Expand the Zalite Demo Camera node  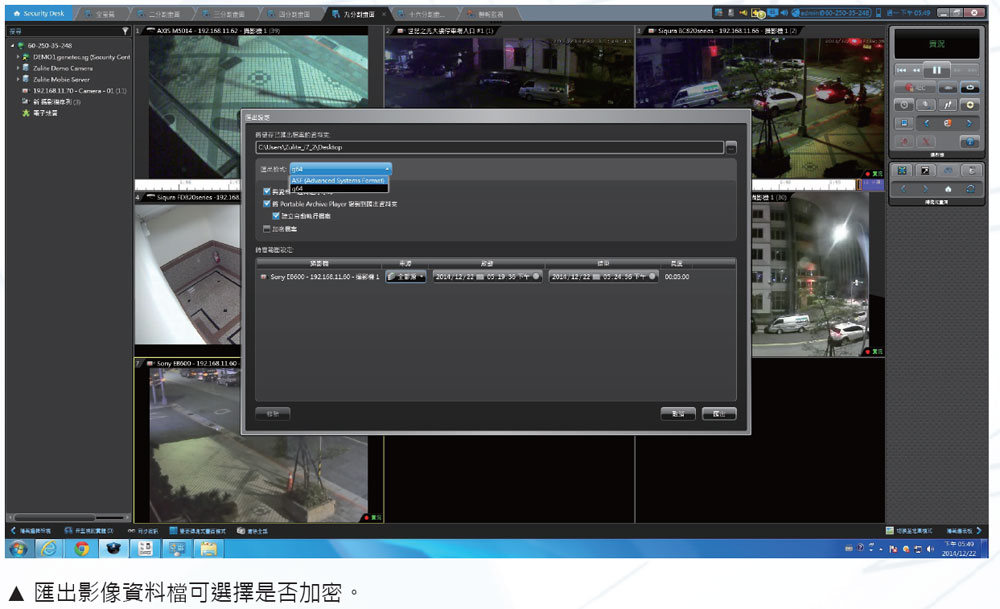coord(18,68)
